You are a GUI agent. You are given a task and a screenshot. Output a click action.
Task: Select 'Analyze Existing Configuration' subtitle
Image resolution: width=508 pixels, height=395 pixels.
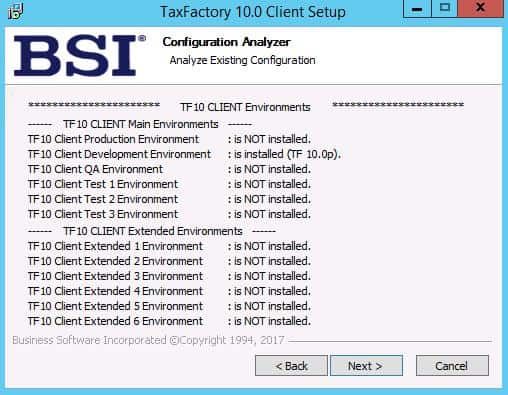242,60
